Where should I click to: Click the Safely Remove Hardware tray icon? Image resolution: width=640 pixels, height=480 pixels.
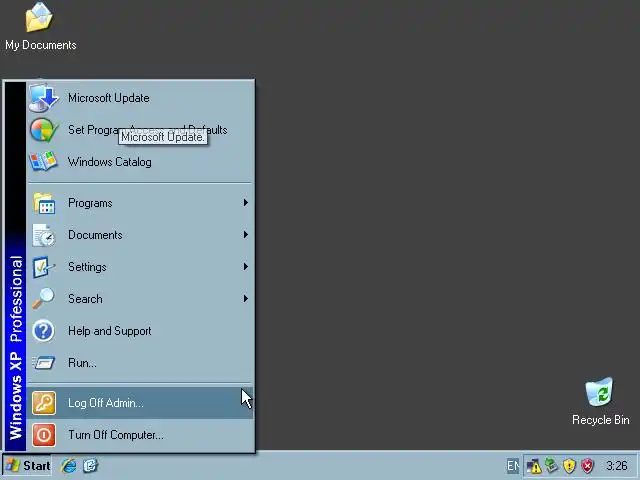(551, 466)
